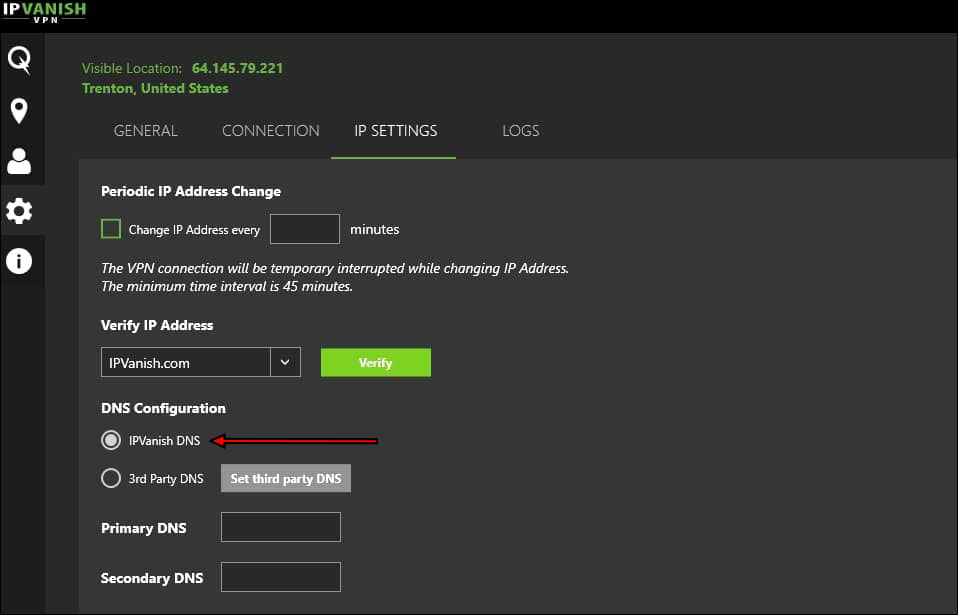958x615 pixels.
Task: Open the server location pin icon
Action: pyautogui.click(x=19, y=110)
